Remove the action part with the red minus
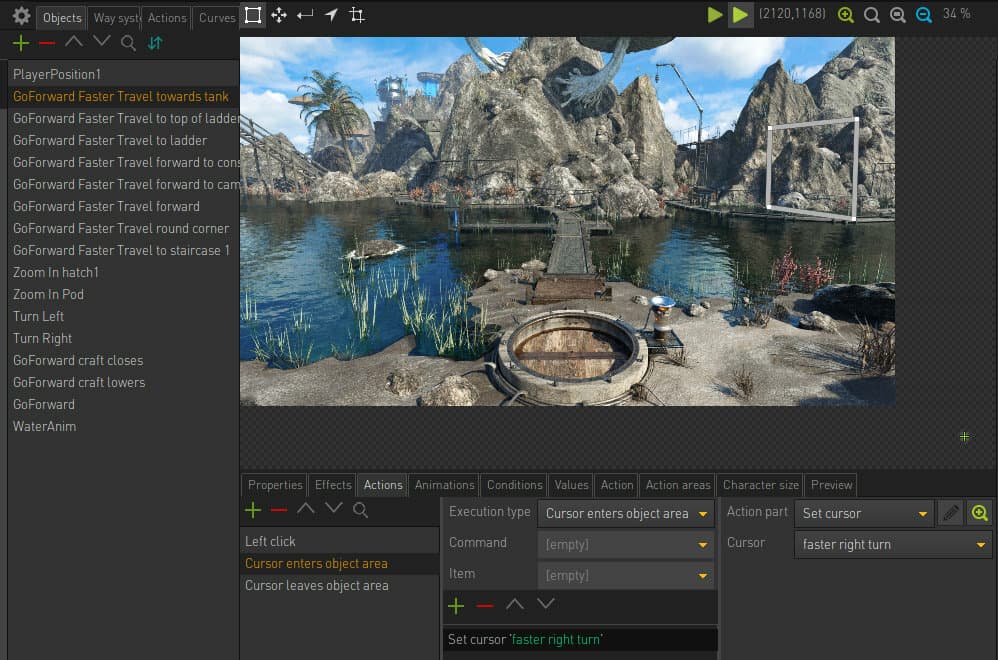 click(484, 606)
